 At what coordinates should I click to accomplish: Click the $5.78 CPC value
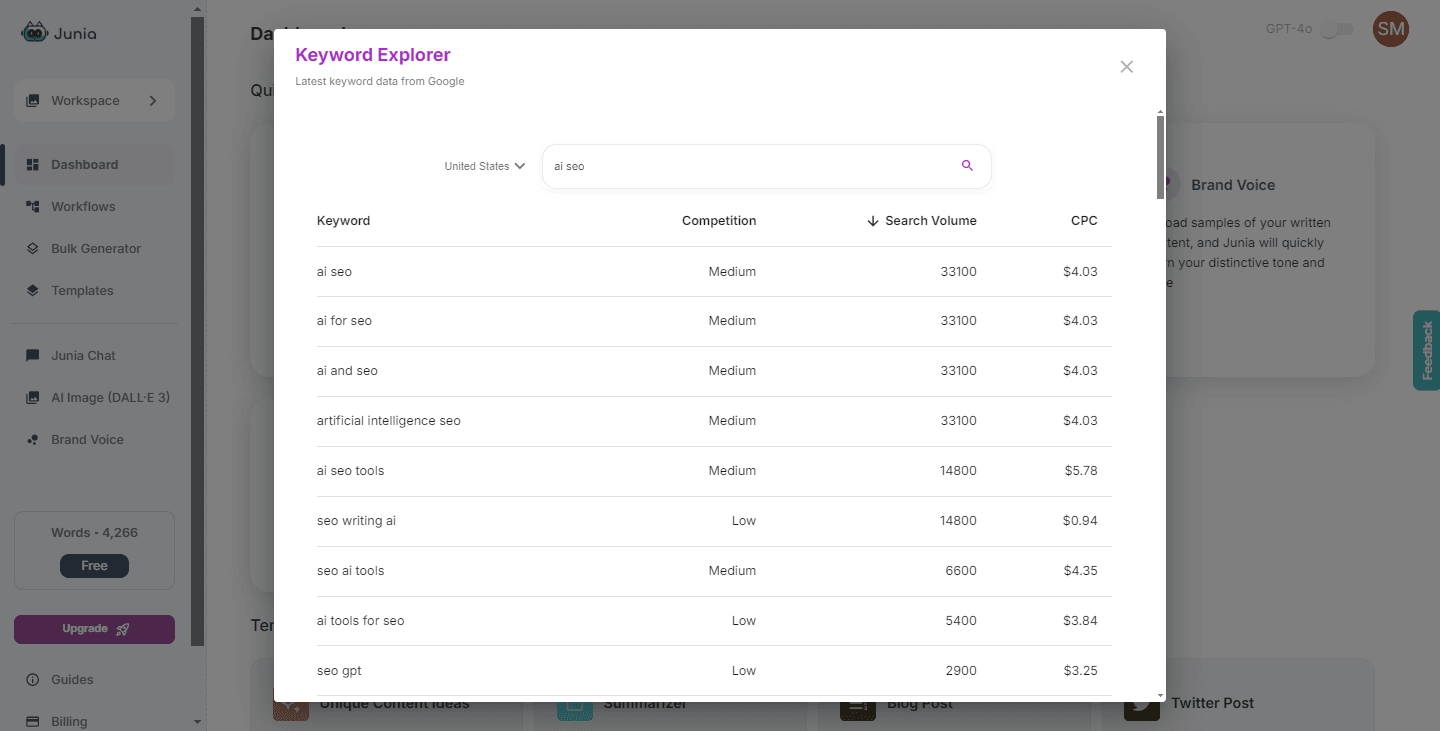(x=1080, y=471)
